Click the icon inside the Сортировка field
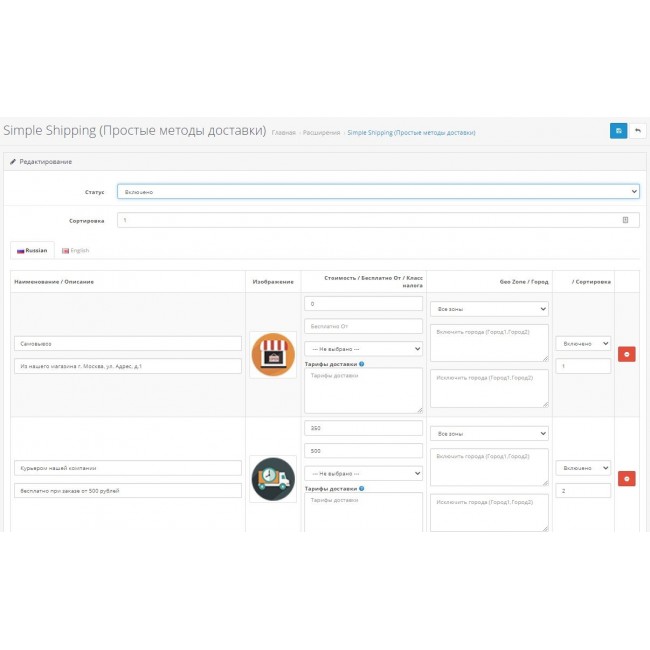Image resolution: width=650 pixels, height=650 pixels. pos(625,219)
